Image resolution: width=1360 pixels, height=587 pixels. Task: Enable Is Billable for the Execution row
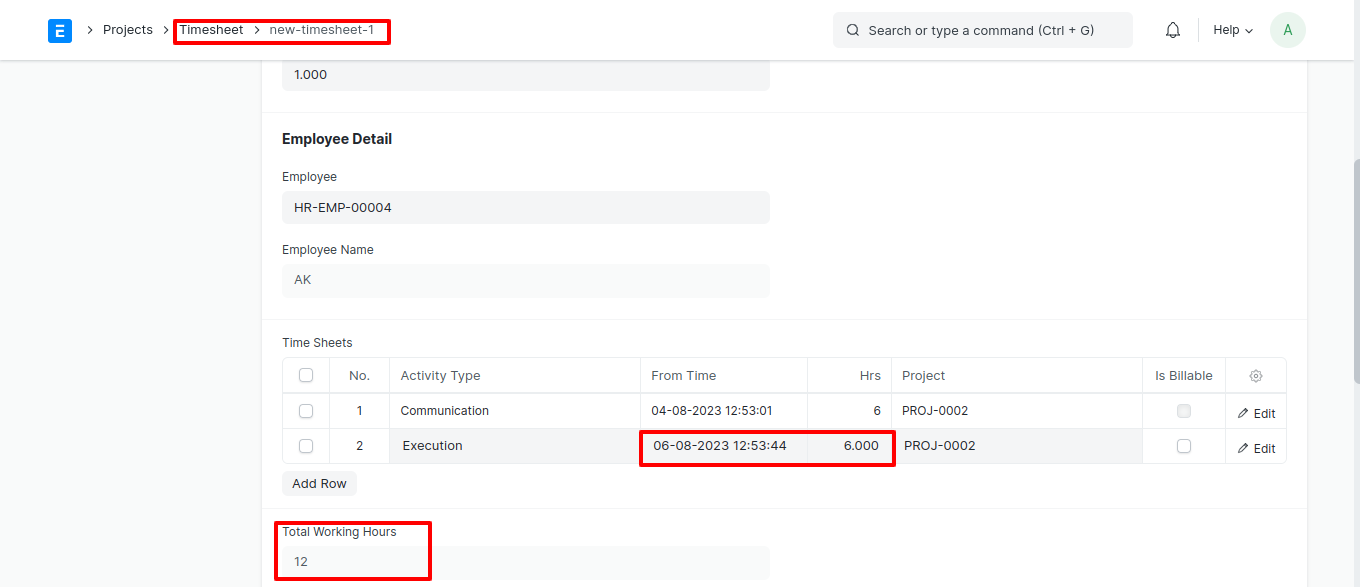(1184, 446)
